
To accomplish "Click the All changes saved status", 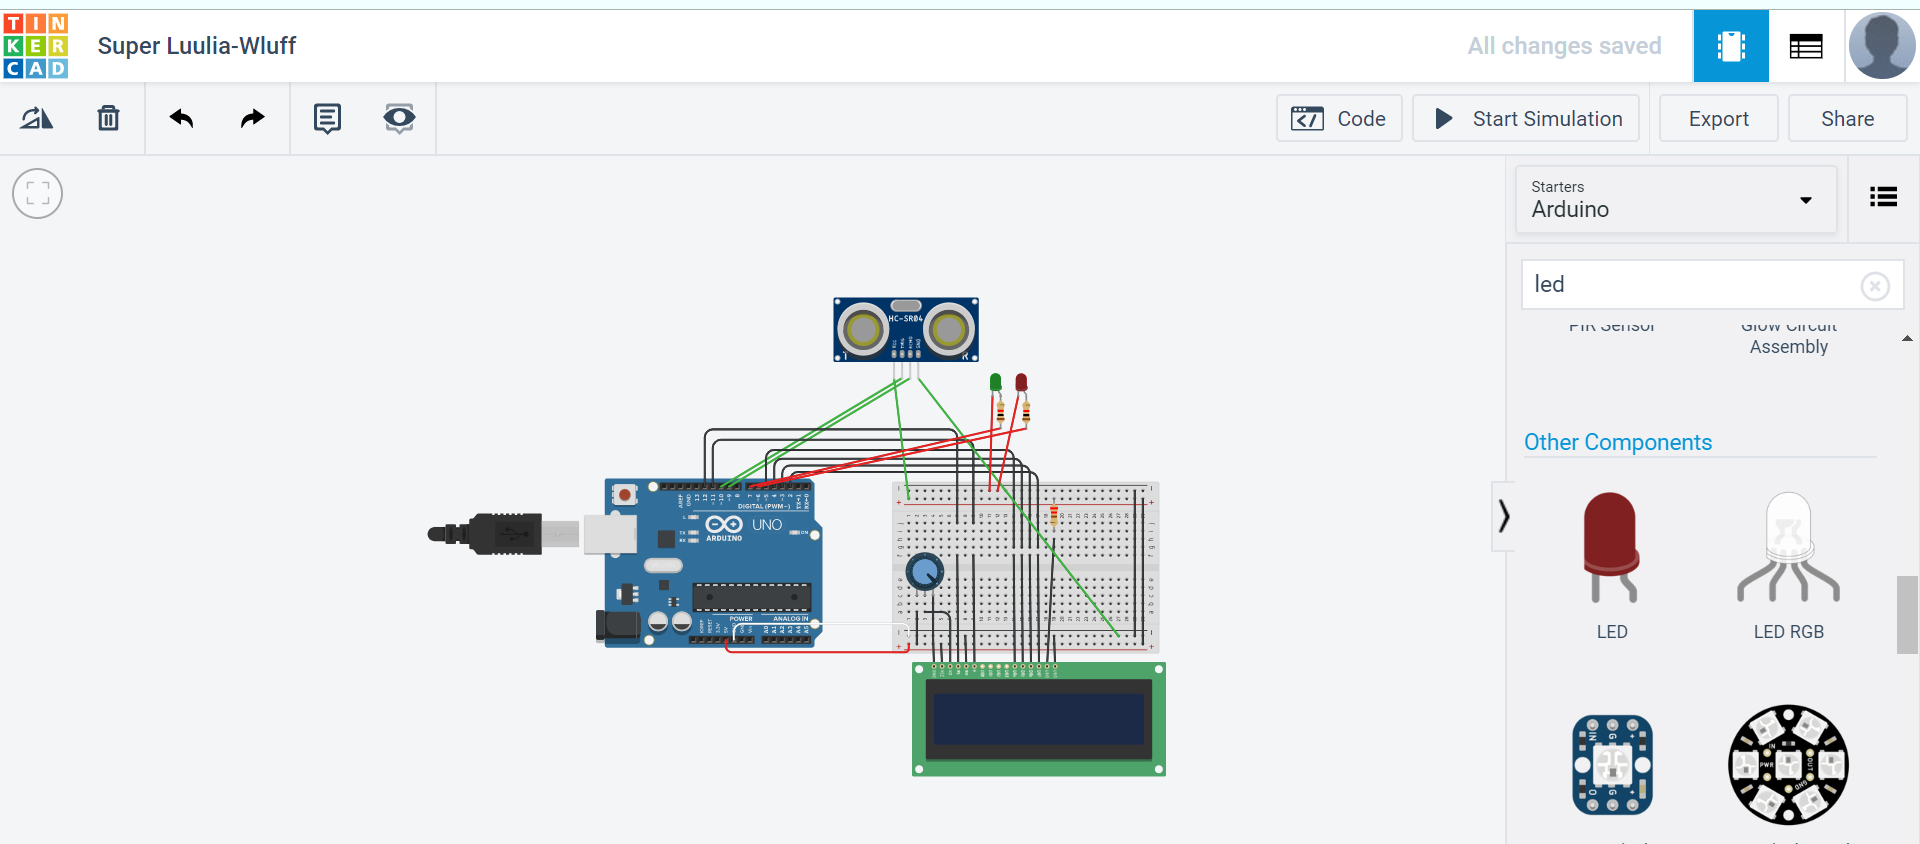I will (x=1564, y=46).
